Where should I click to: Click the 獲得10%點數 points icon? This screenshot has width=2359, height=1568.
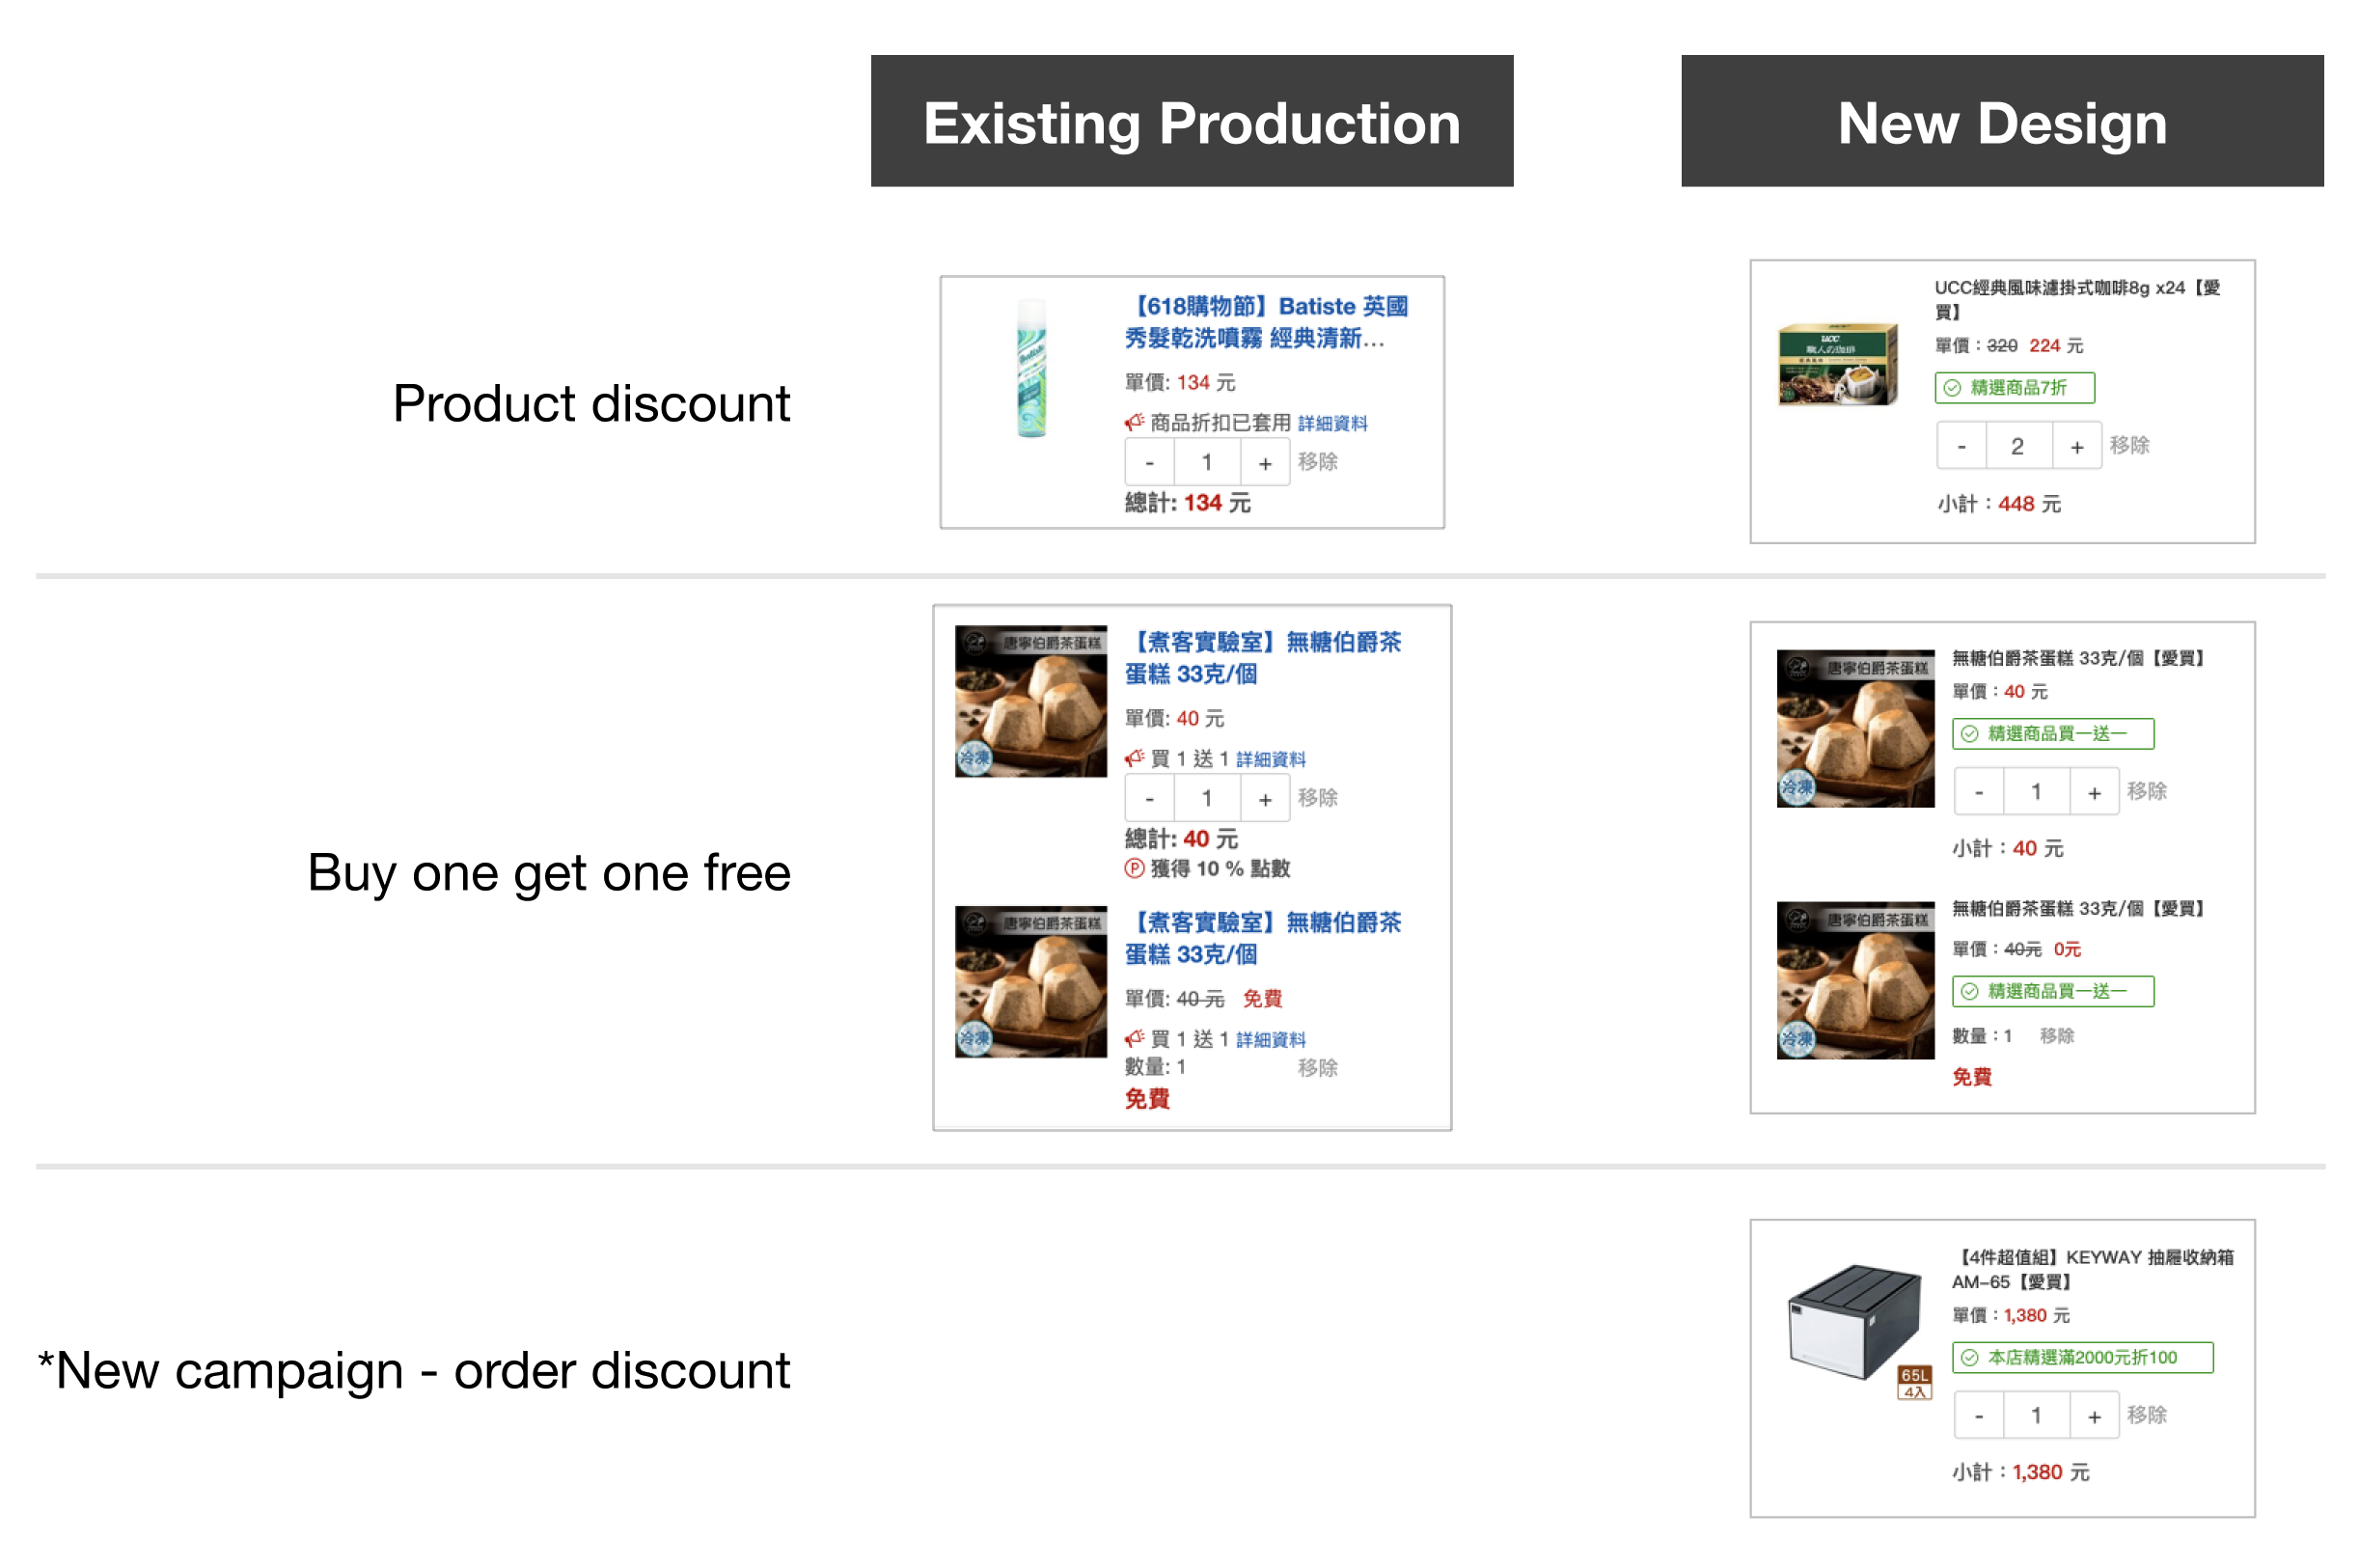(x=1134, y=869)
